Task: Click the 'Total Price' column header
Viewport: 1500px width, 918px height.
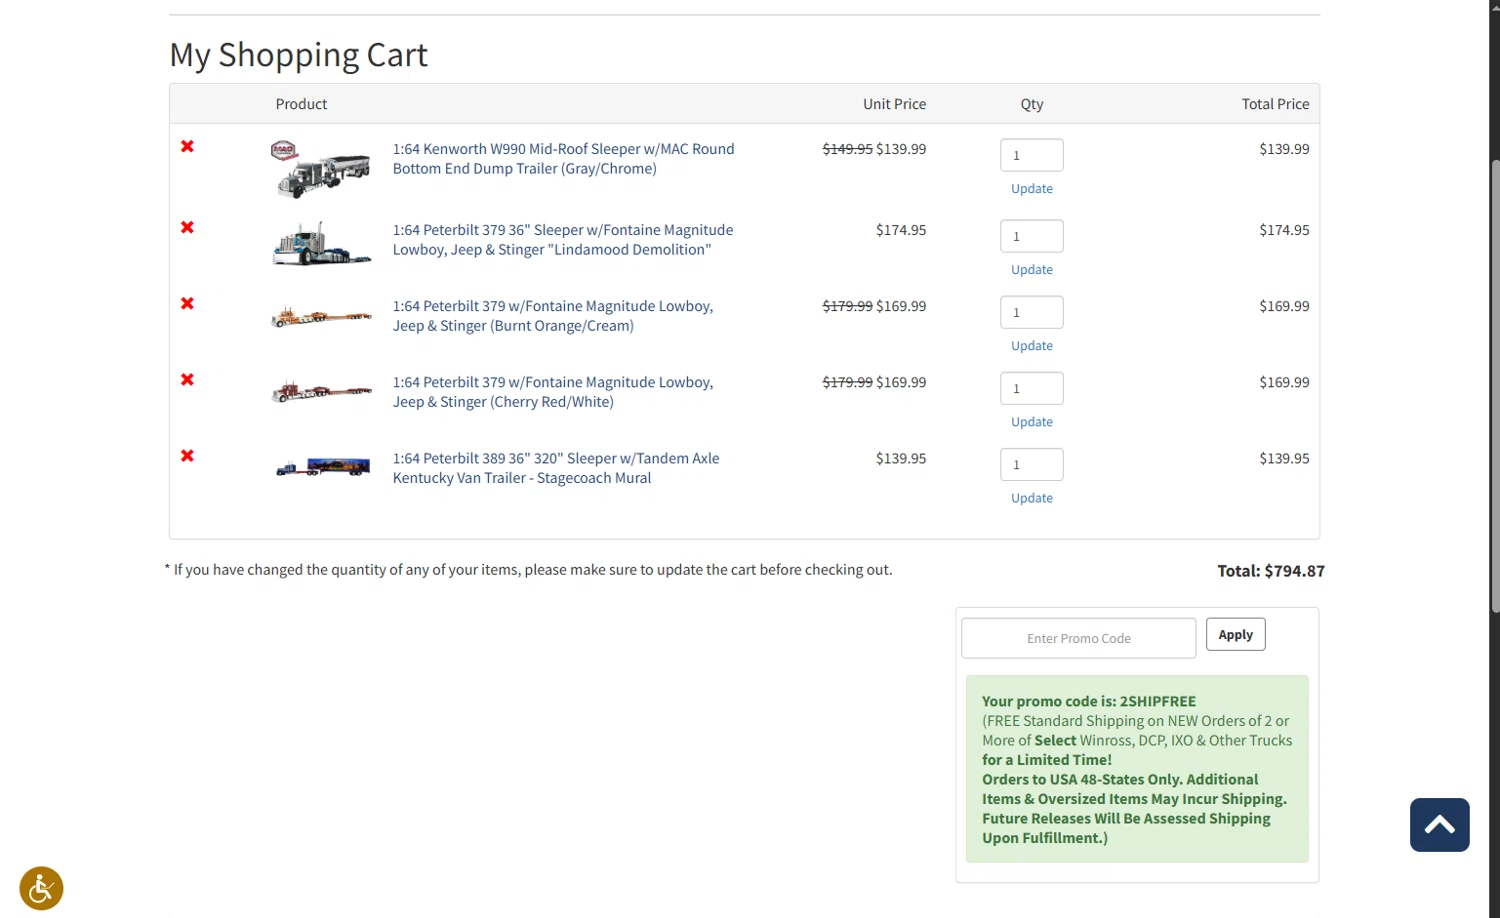Action: pyautogui.click(x=1275, y=104)
